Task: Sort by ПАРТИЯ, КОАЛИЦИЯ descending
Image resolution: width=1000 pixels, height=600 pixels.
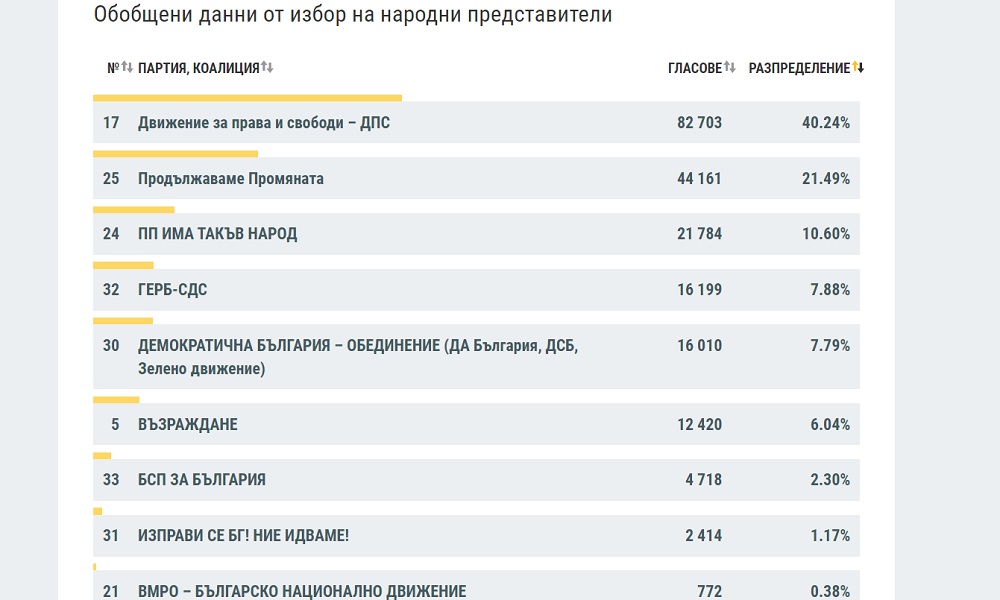Action: point(271,67)
